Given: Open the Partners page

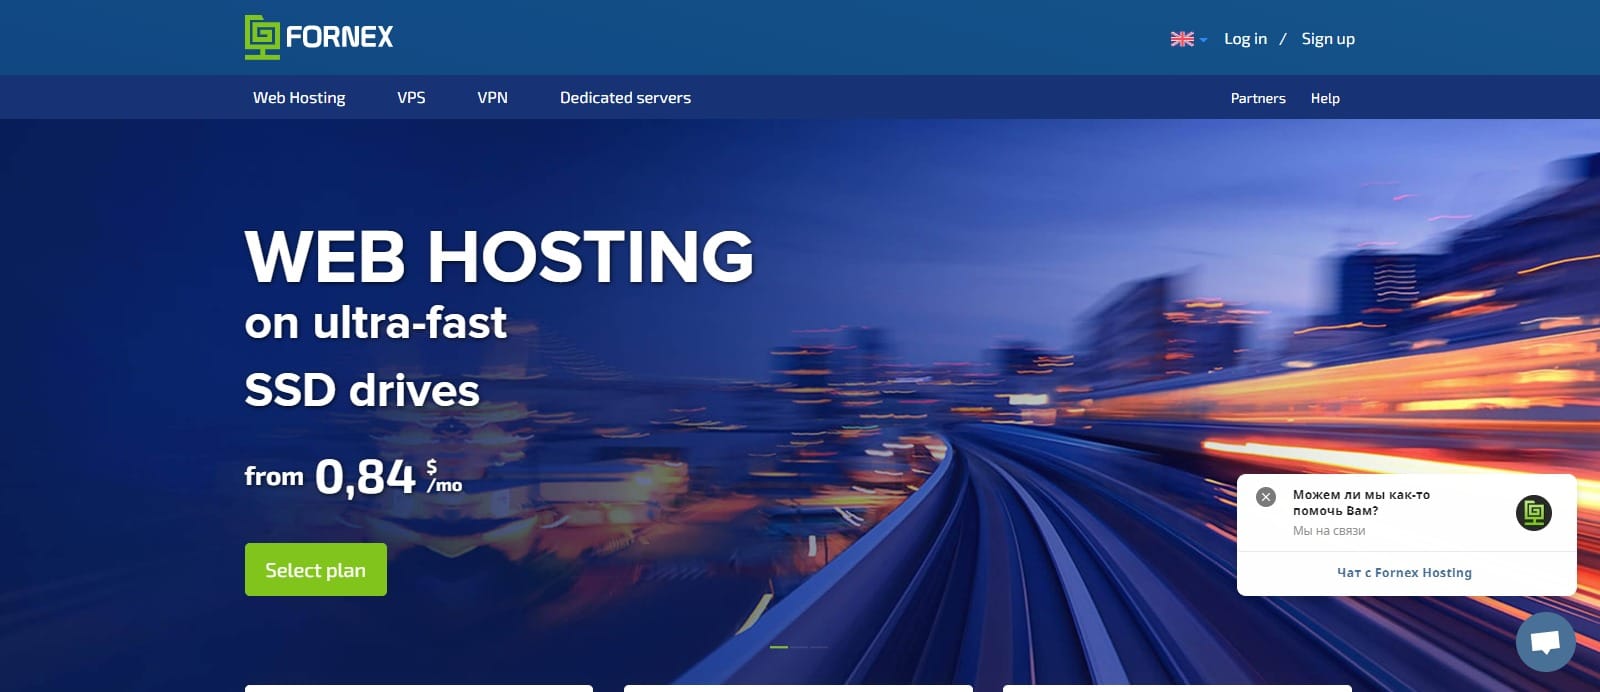Looking at the screenshot, I should pos(1258,98).
